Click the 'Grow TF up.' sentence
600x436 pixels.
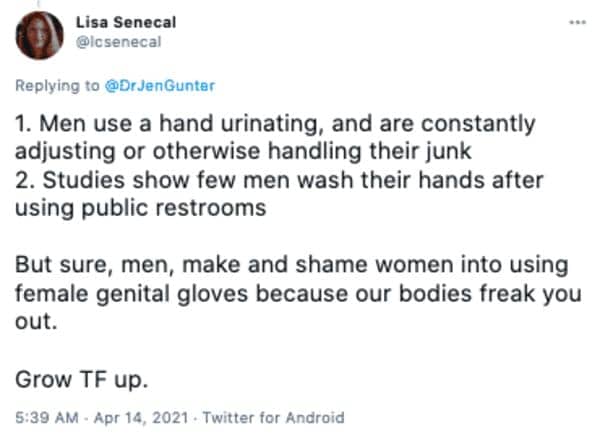pyautogui.click(x=82, y=380)
